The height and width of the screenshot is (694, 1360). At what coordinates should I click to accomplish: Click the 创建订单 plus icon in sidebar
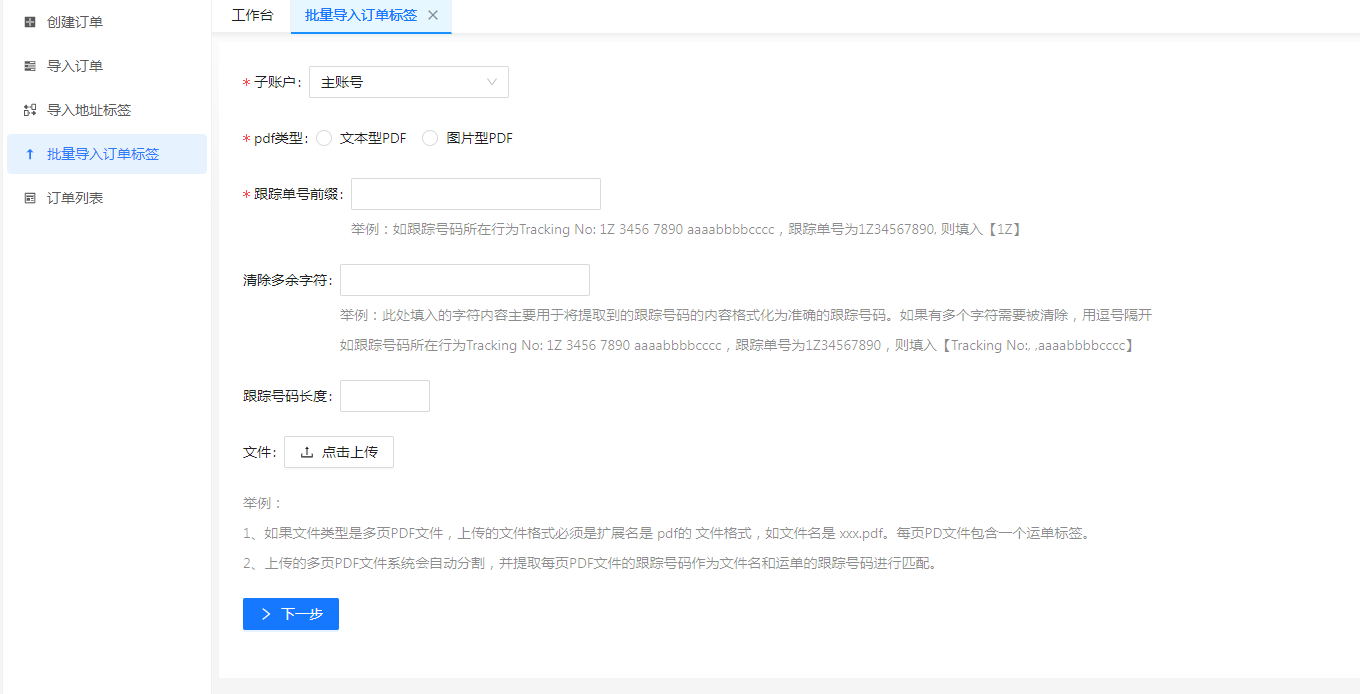(x=30, y=22)
